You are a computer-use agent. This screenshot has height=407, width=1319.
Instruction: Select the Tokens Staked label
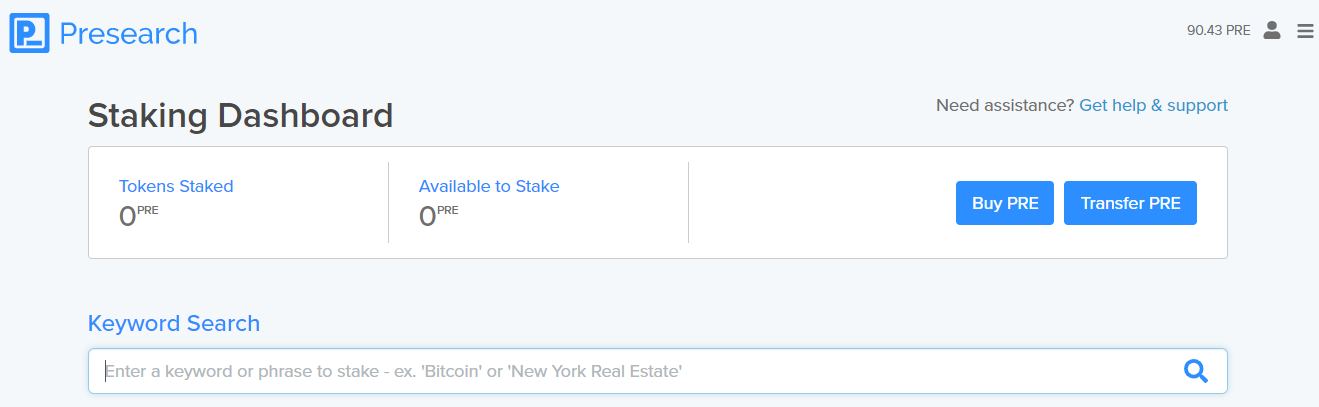pyautogui.click(x=176, y=186)
